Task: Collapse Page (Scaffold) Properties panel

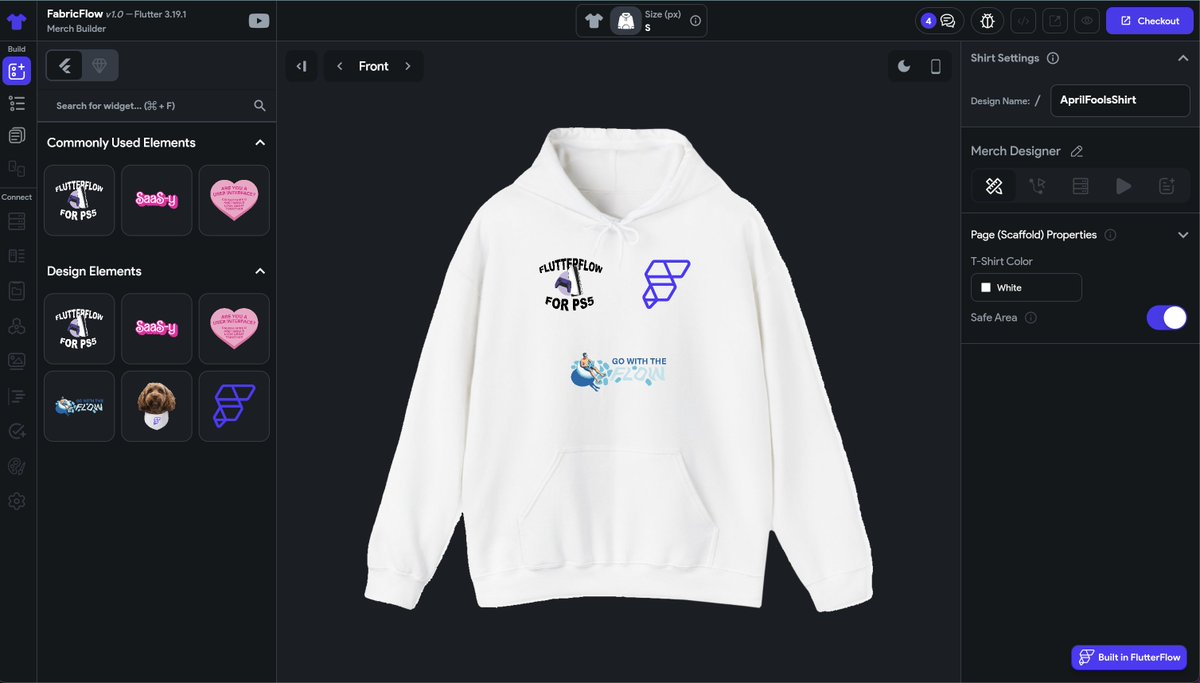Action: coord(1183,234)
